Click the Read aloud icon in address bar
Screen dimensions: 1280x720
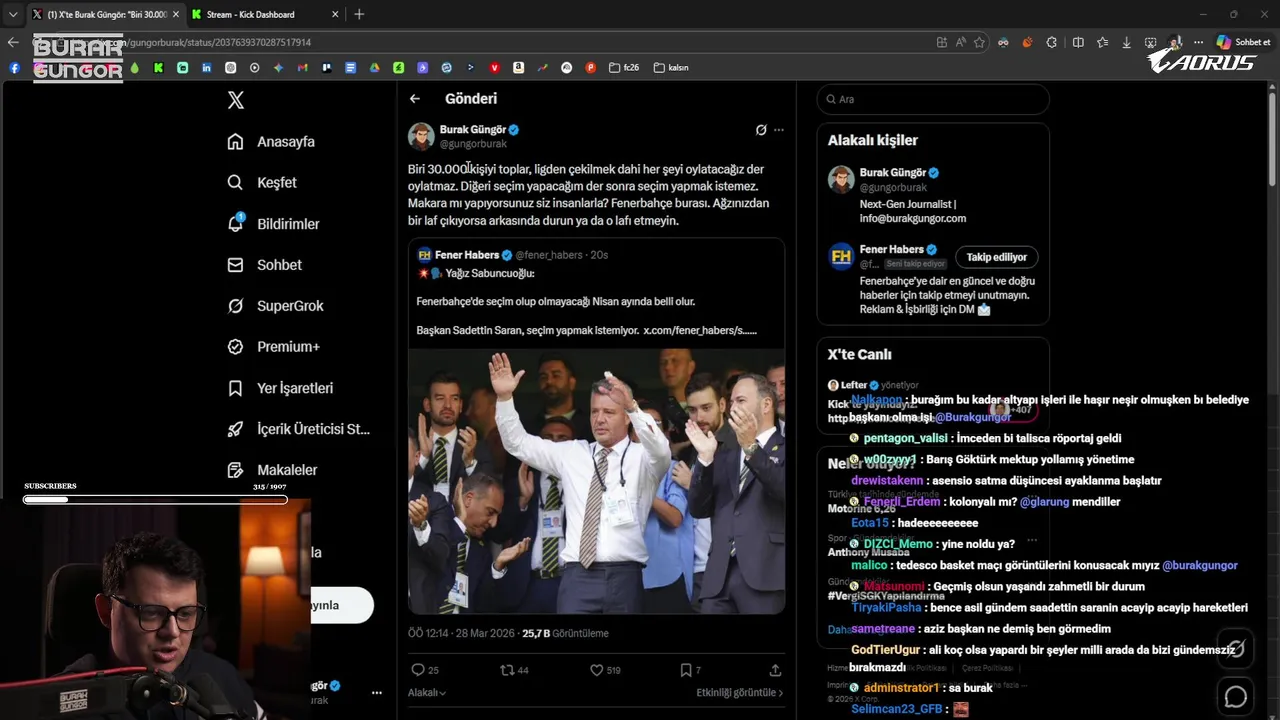(x=960, y=42)
